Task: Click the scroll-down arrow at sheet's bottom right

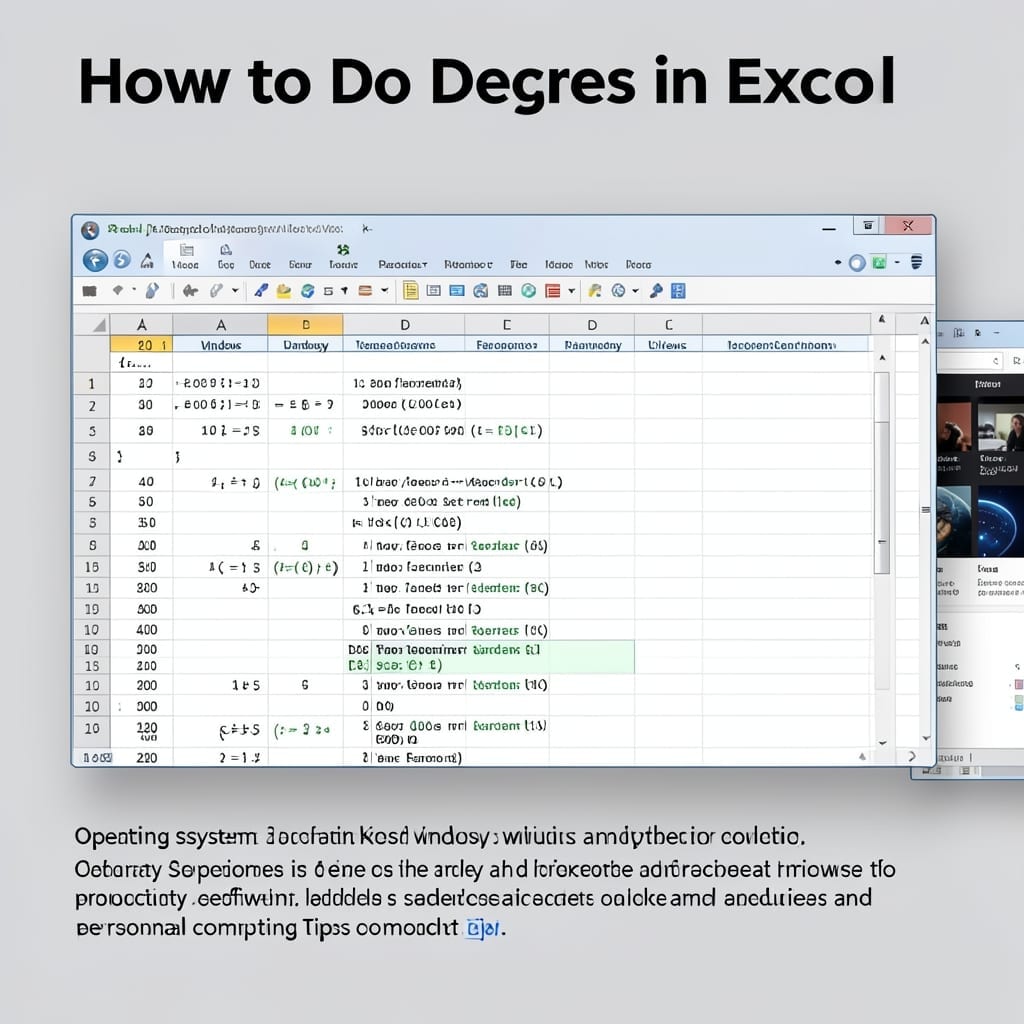Action: pyautogui.click(x=882, y=743)
